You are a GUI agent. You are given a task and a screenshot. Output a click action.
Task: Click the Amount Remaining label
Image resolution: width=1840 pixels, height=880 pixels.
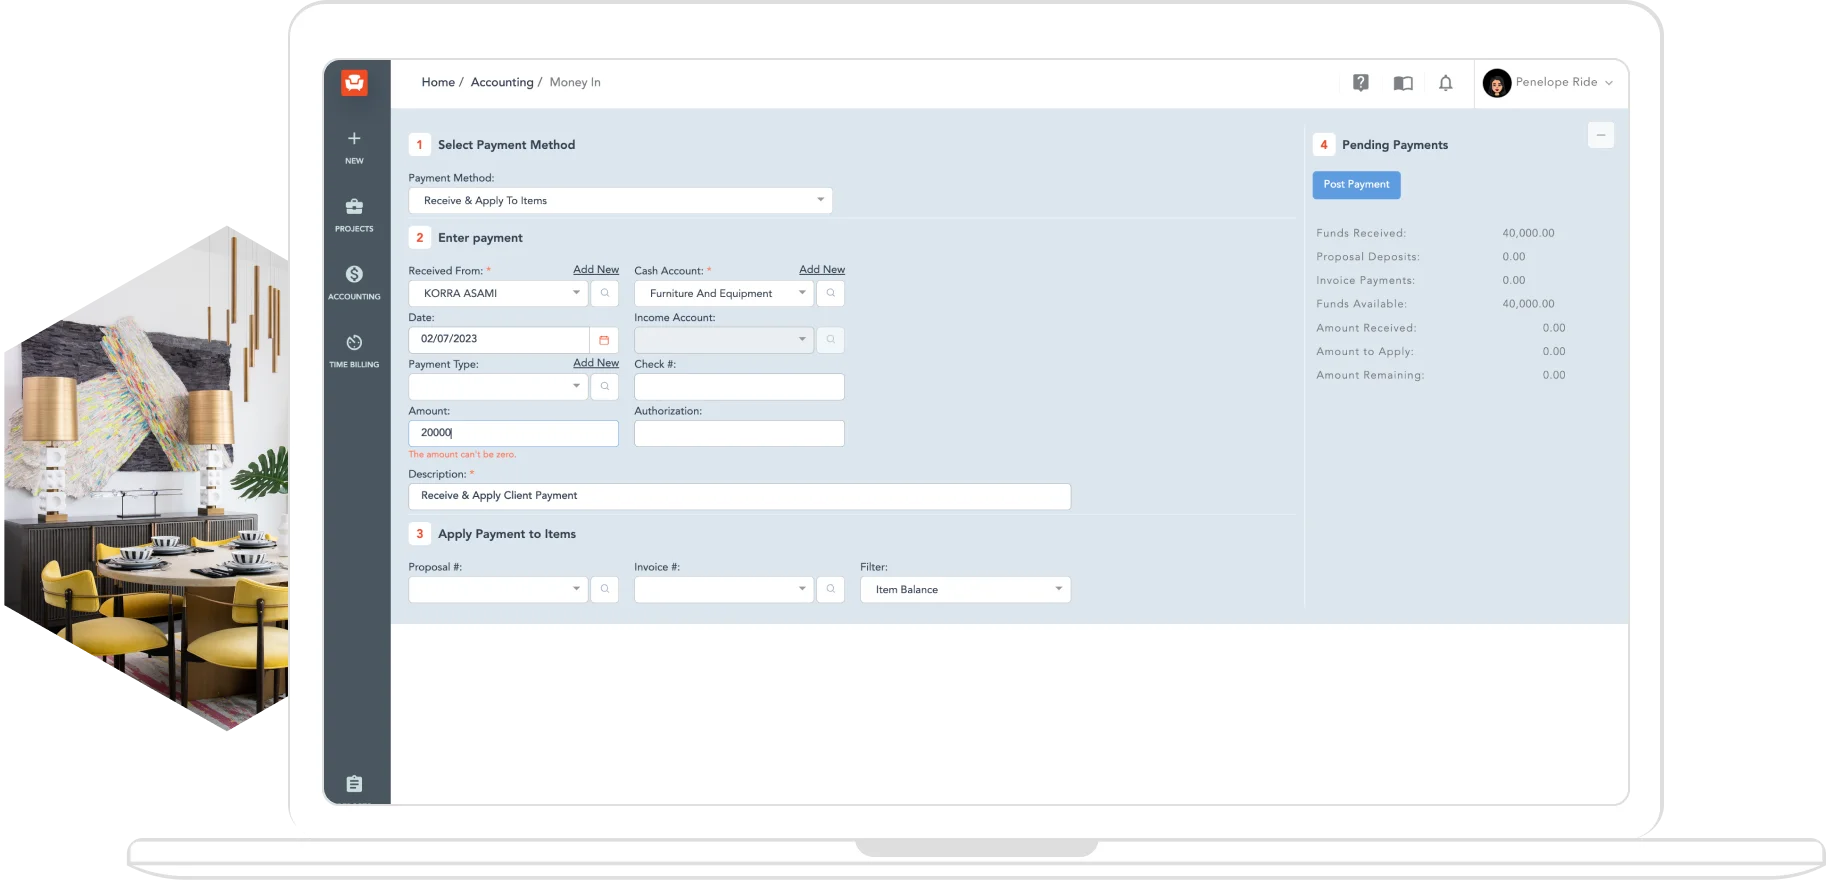coord(1370,376)
